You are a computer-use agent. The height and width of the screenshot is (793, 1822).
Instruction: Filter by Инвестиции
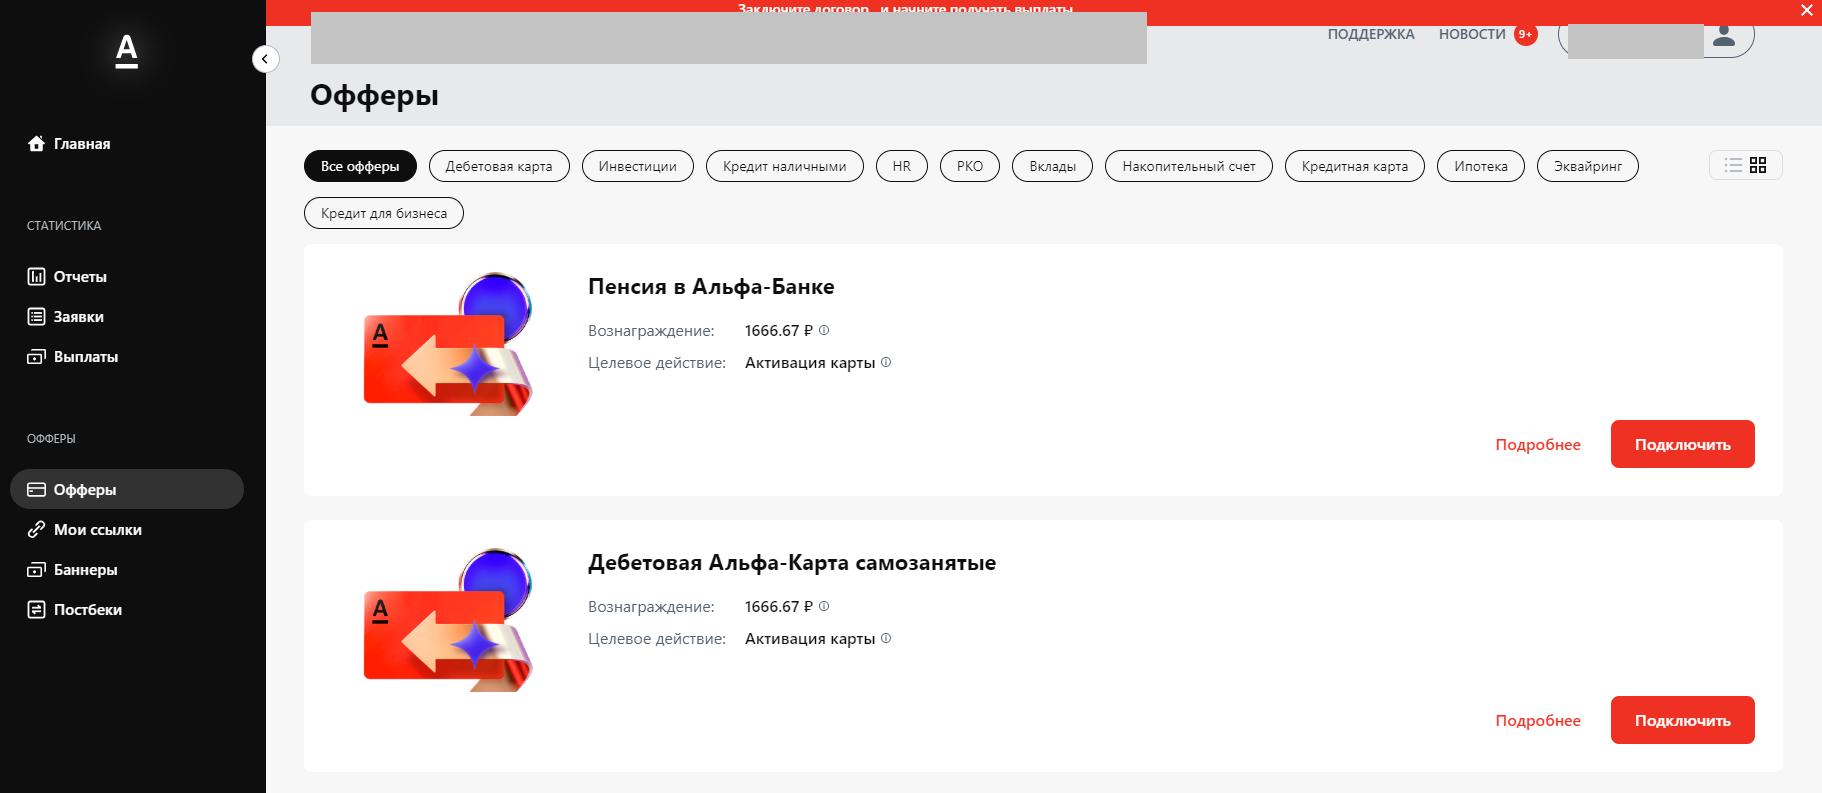point(638,166)
